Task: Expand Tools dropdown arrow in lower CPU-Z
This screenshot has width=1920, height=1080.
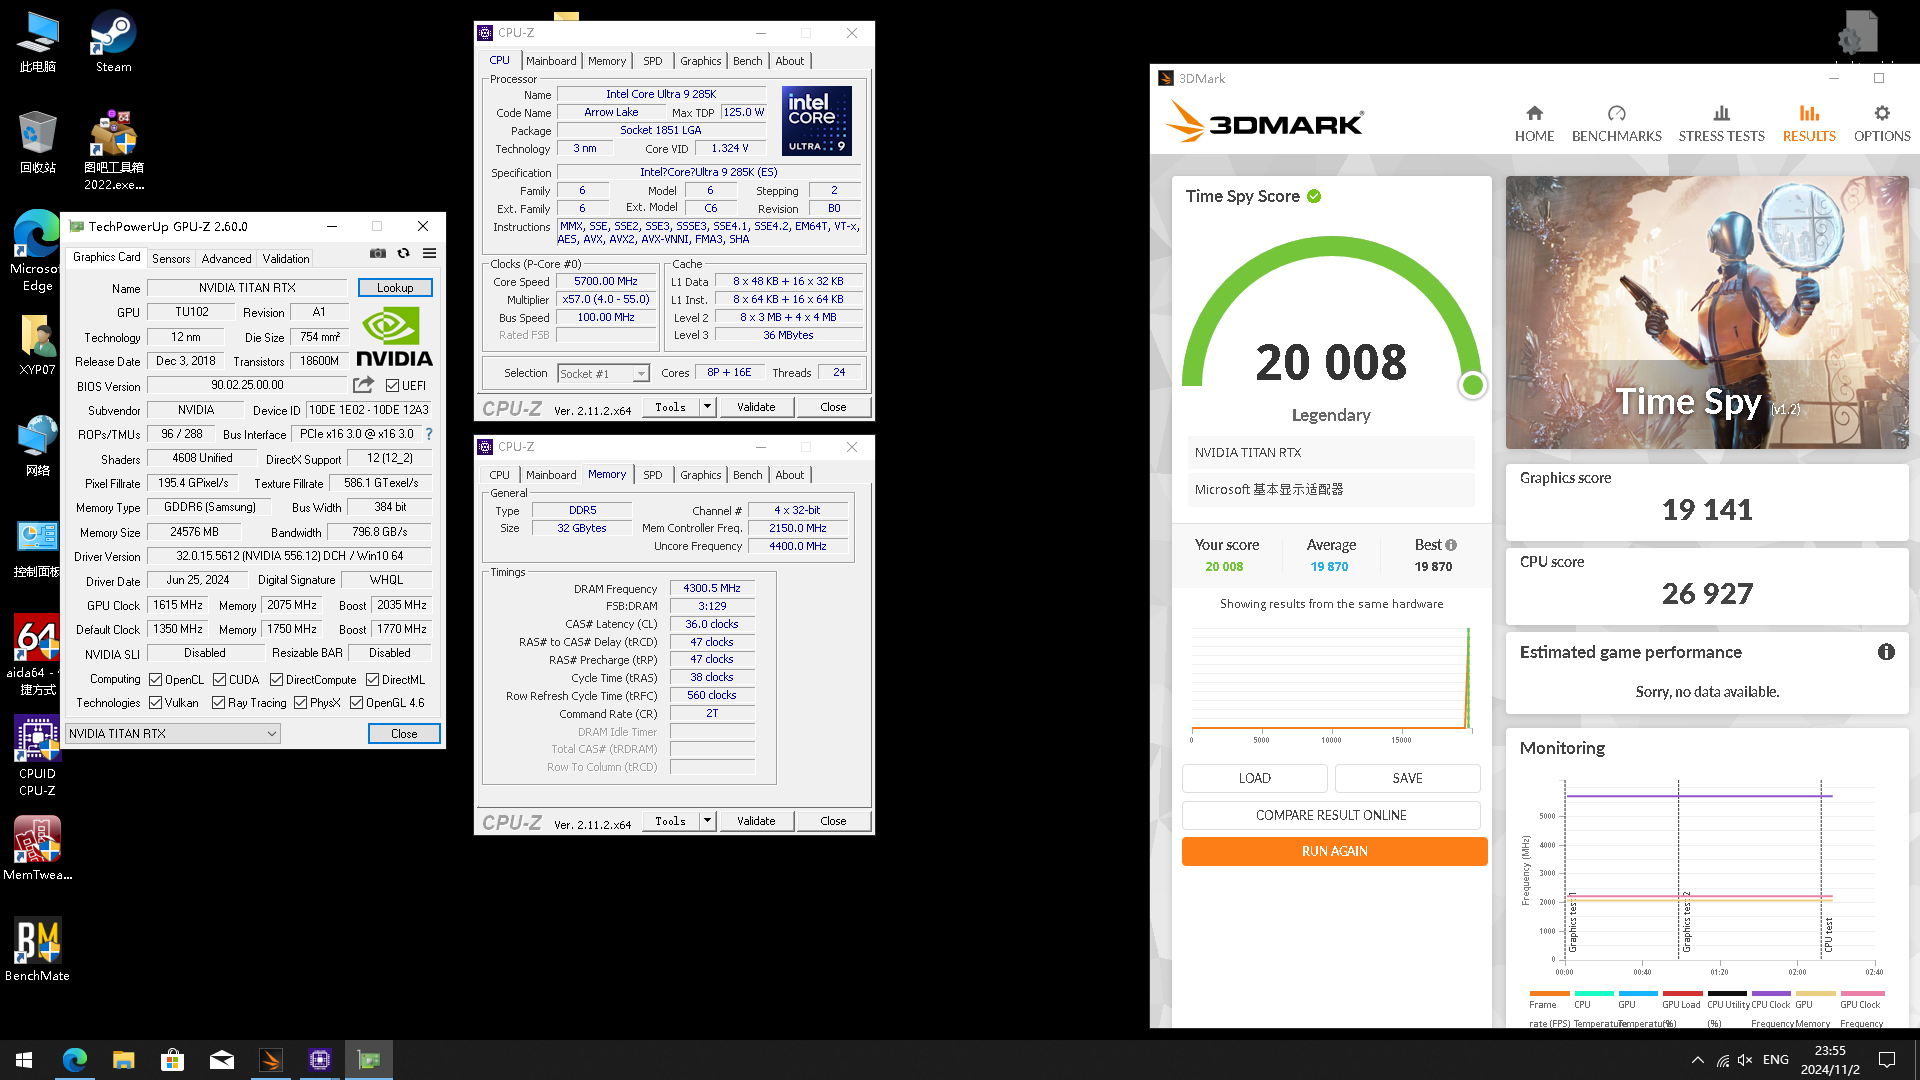Action: 707,821
